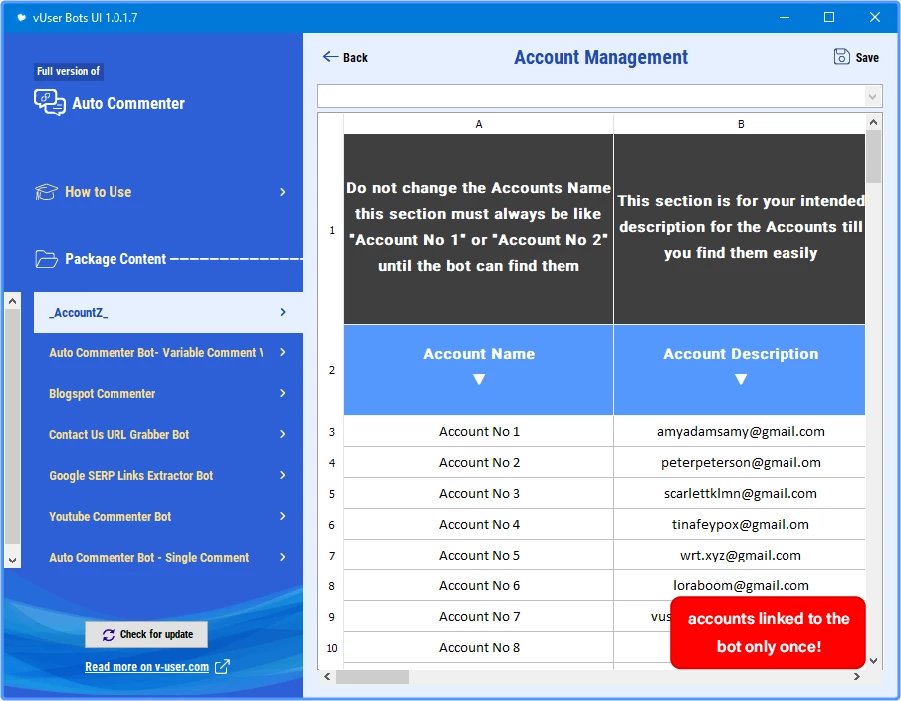Viewport: 901px width, 701px height.
Task: Select cell 'peterpeterson@gmail.om'
Action: (x=740, y=463)
